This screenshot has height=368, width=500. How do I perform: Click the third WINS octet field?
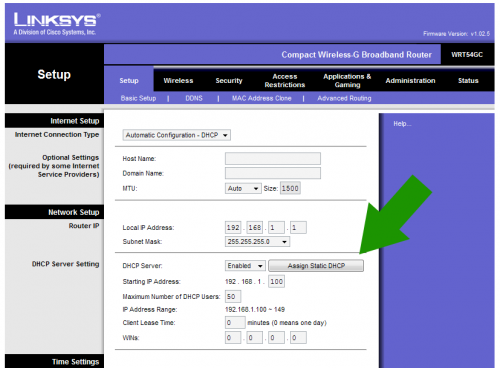click(277, 338)
